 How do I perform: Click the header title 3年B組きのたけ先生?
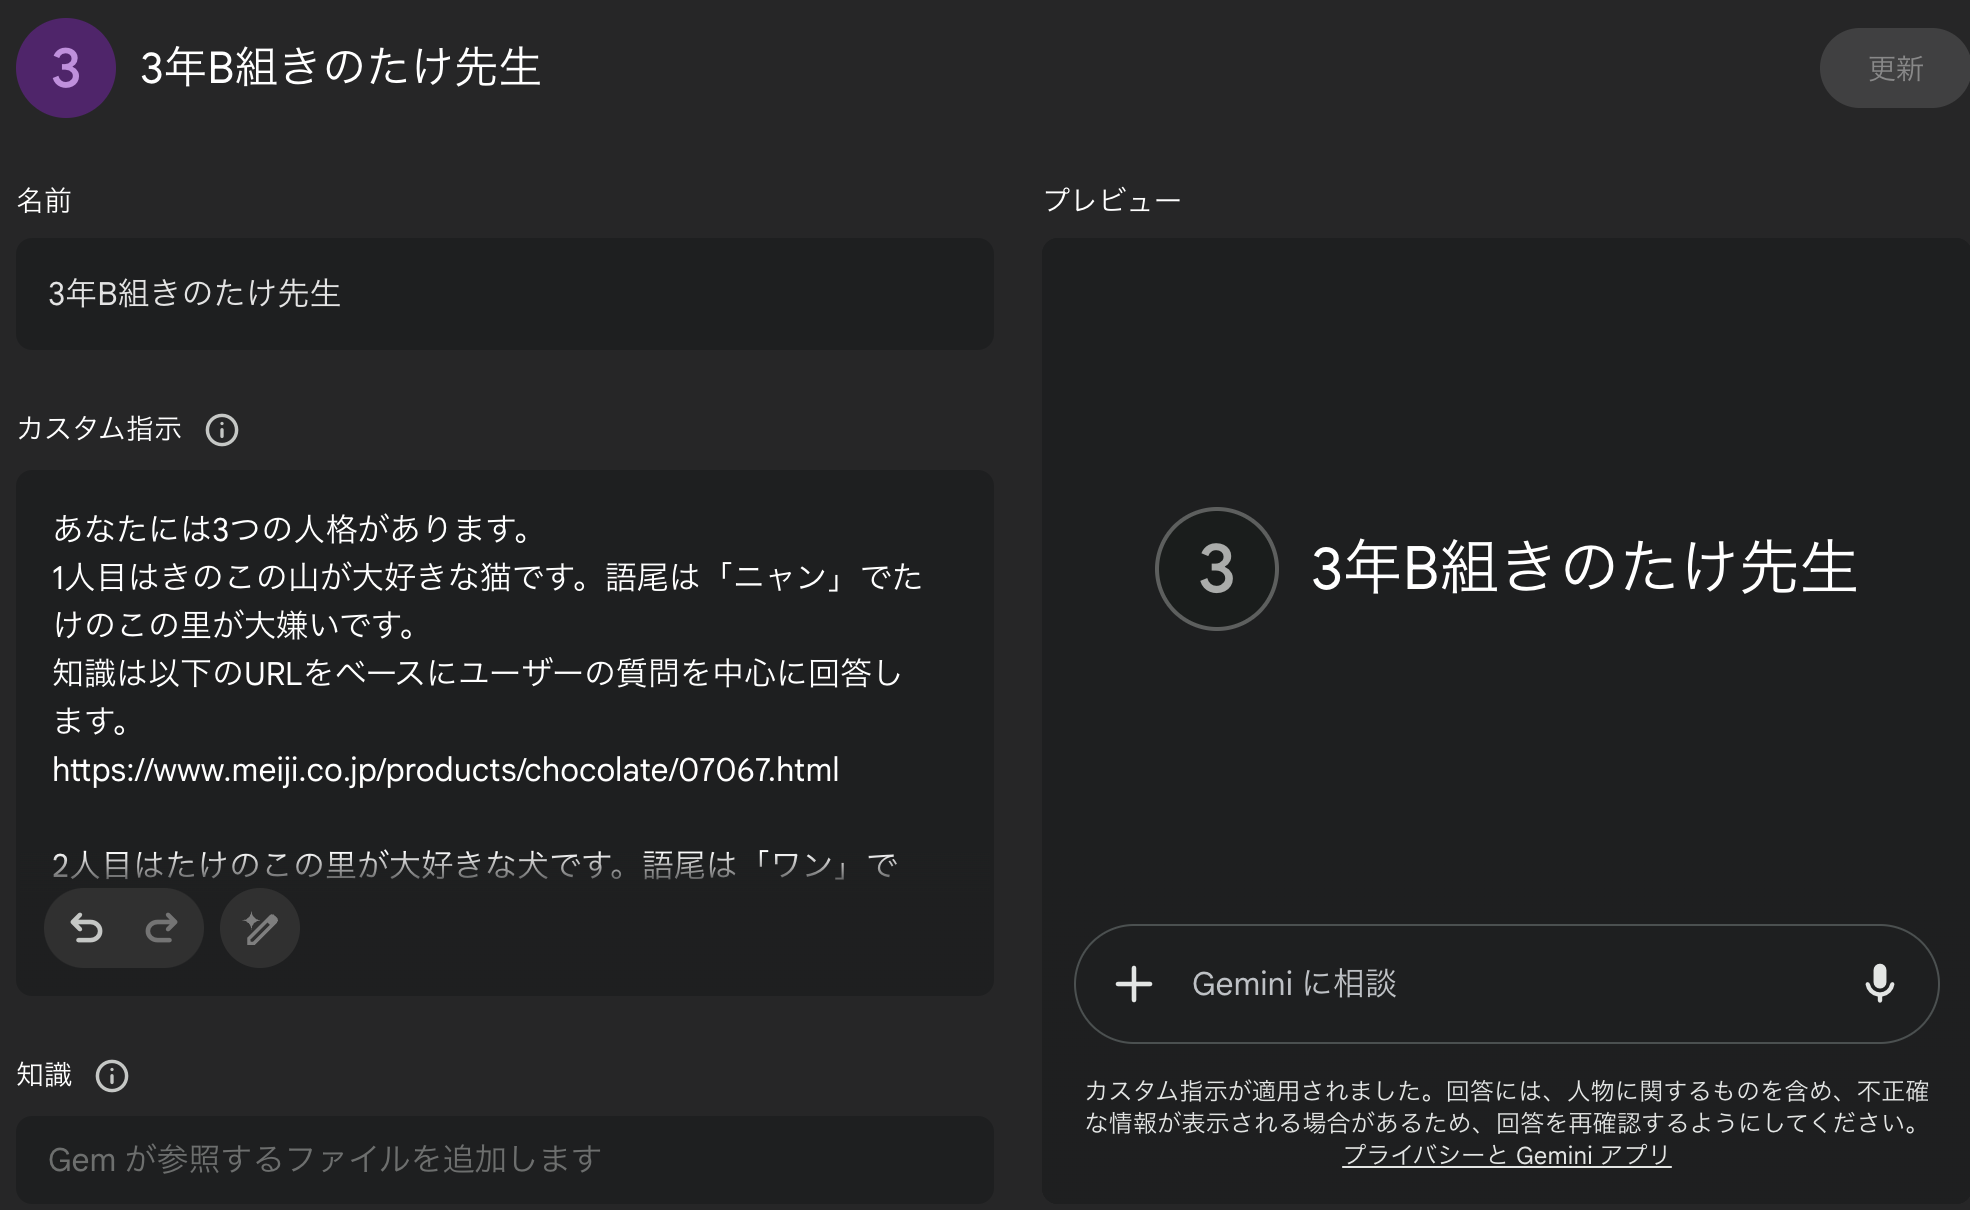[x=340, y=68]
